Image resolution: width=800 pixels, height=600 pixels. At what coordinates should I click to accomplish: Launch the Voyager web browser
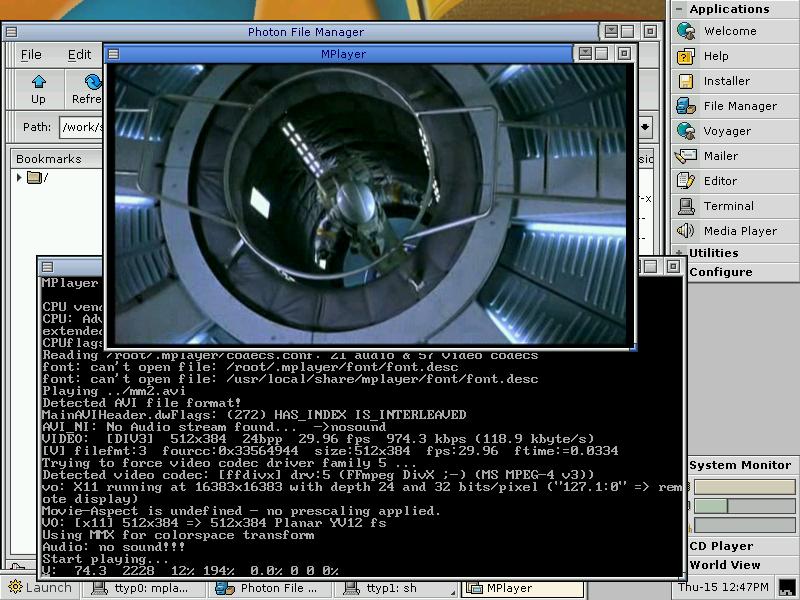point(726,131)
